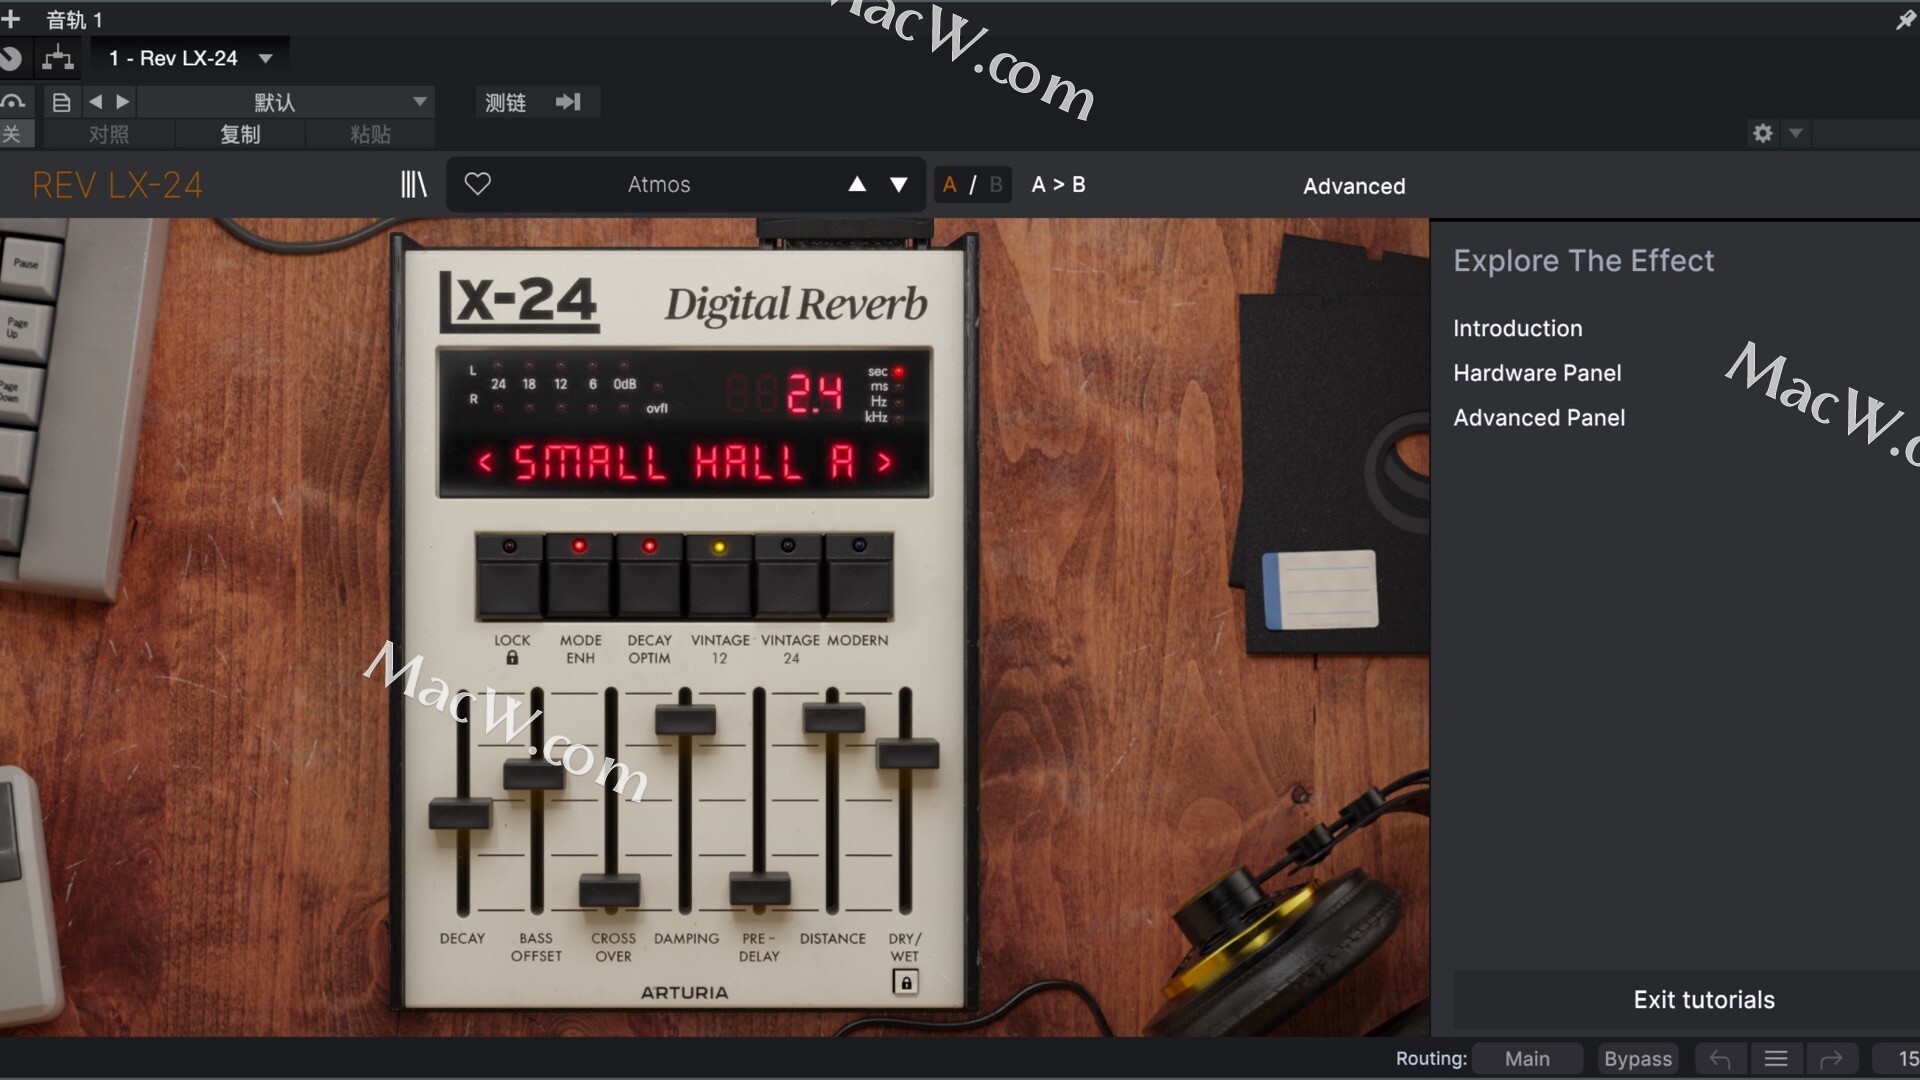Click the PRE-DELAY slider handle
Image resolution: width=1920 pixels, height=1080 pixels.
point(760,888)
